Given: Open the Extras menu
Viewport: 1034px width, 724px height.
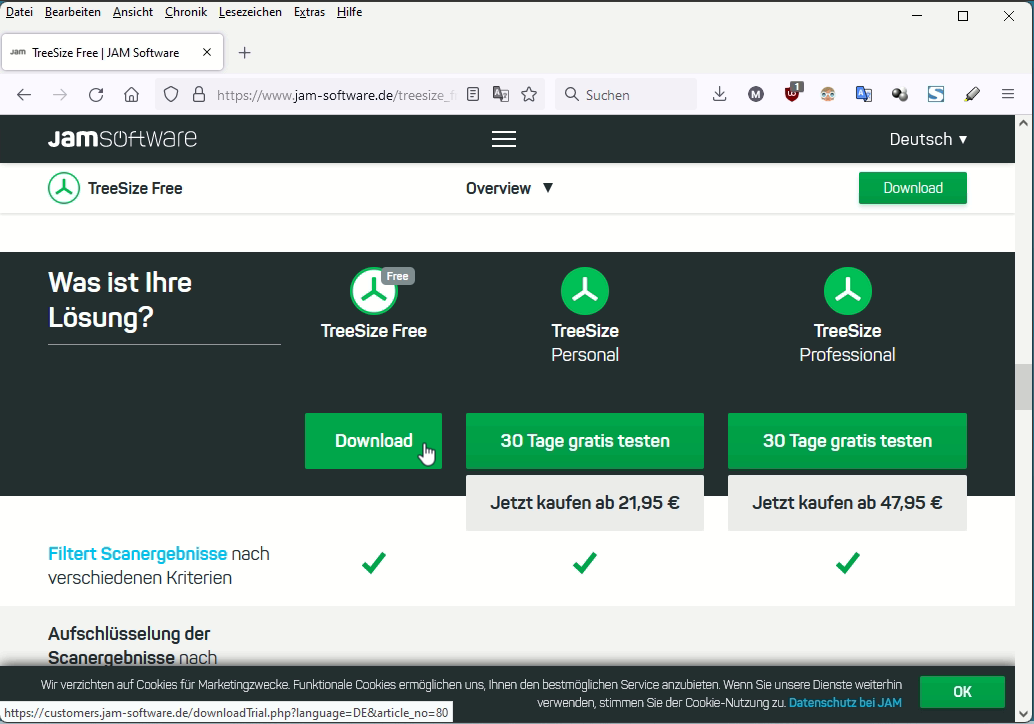Looking at the screenshot, I should (x=309, y=12).
